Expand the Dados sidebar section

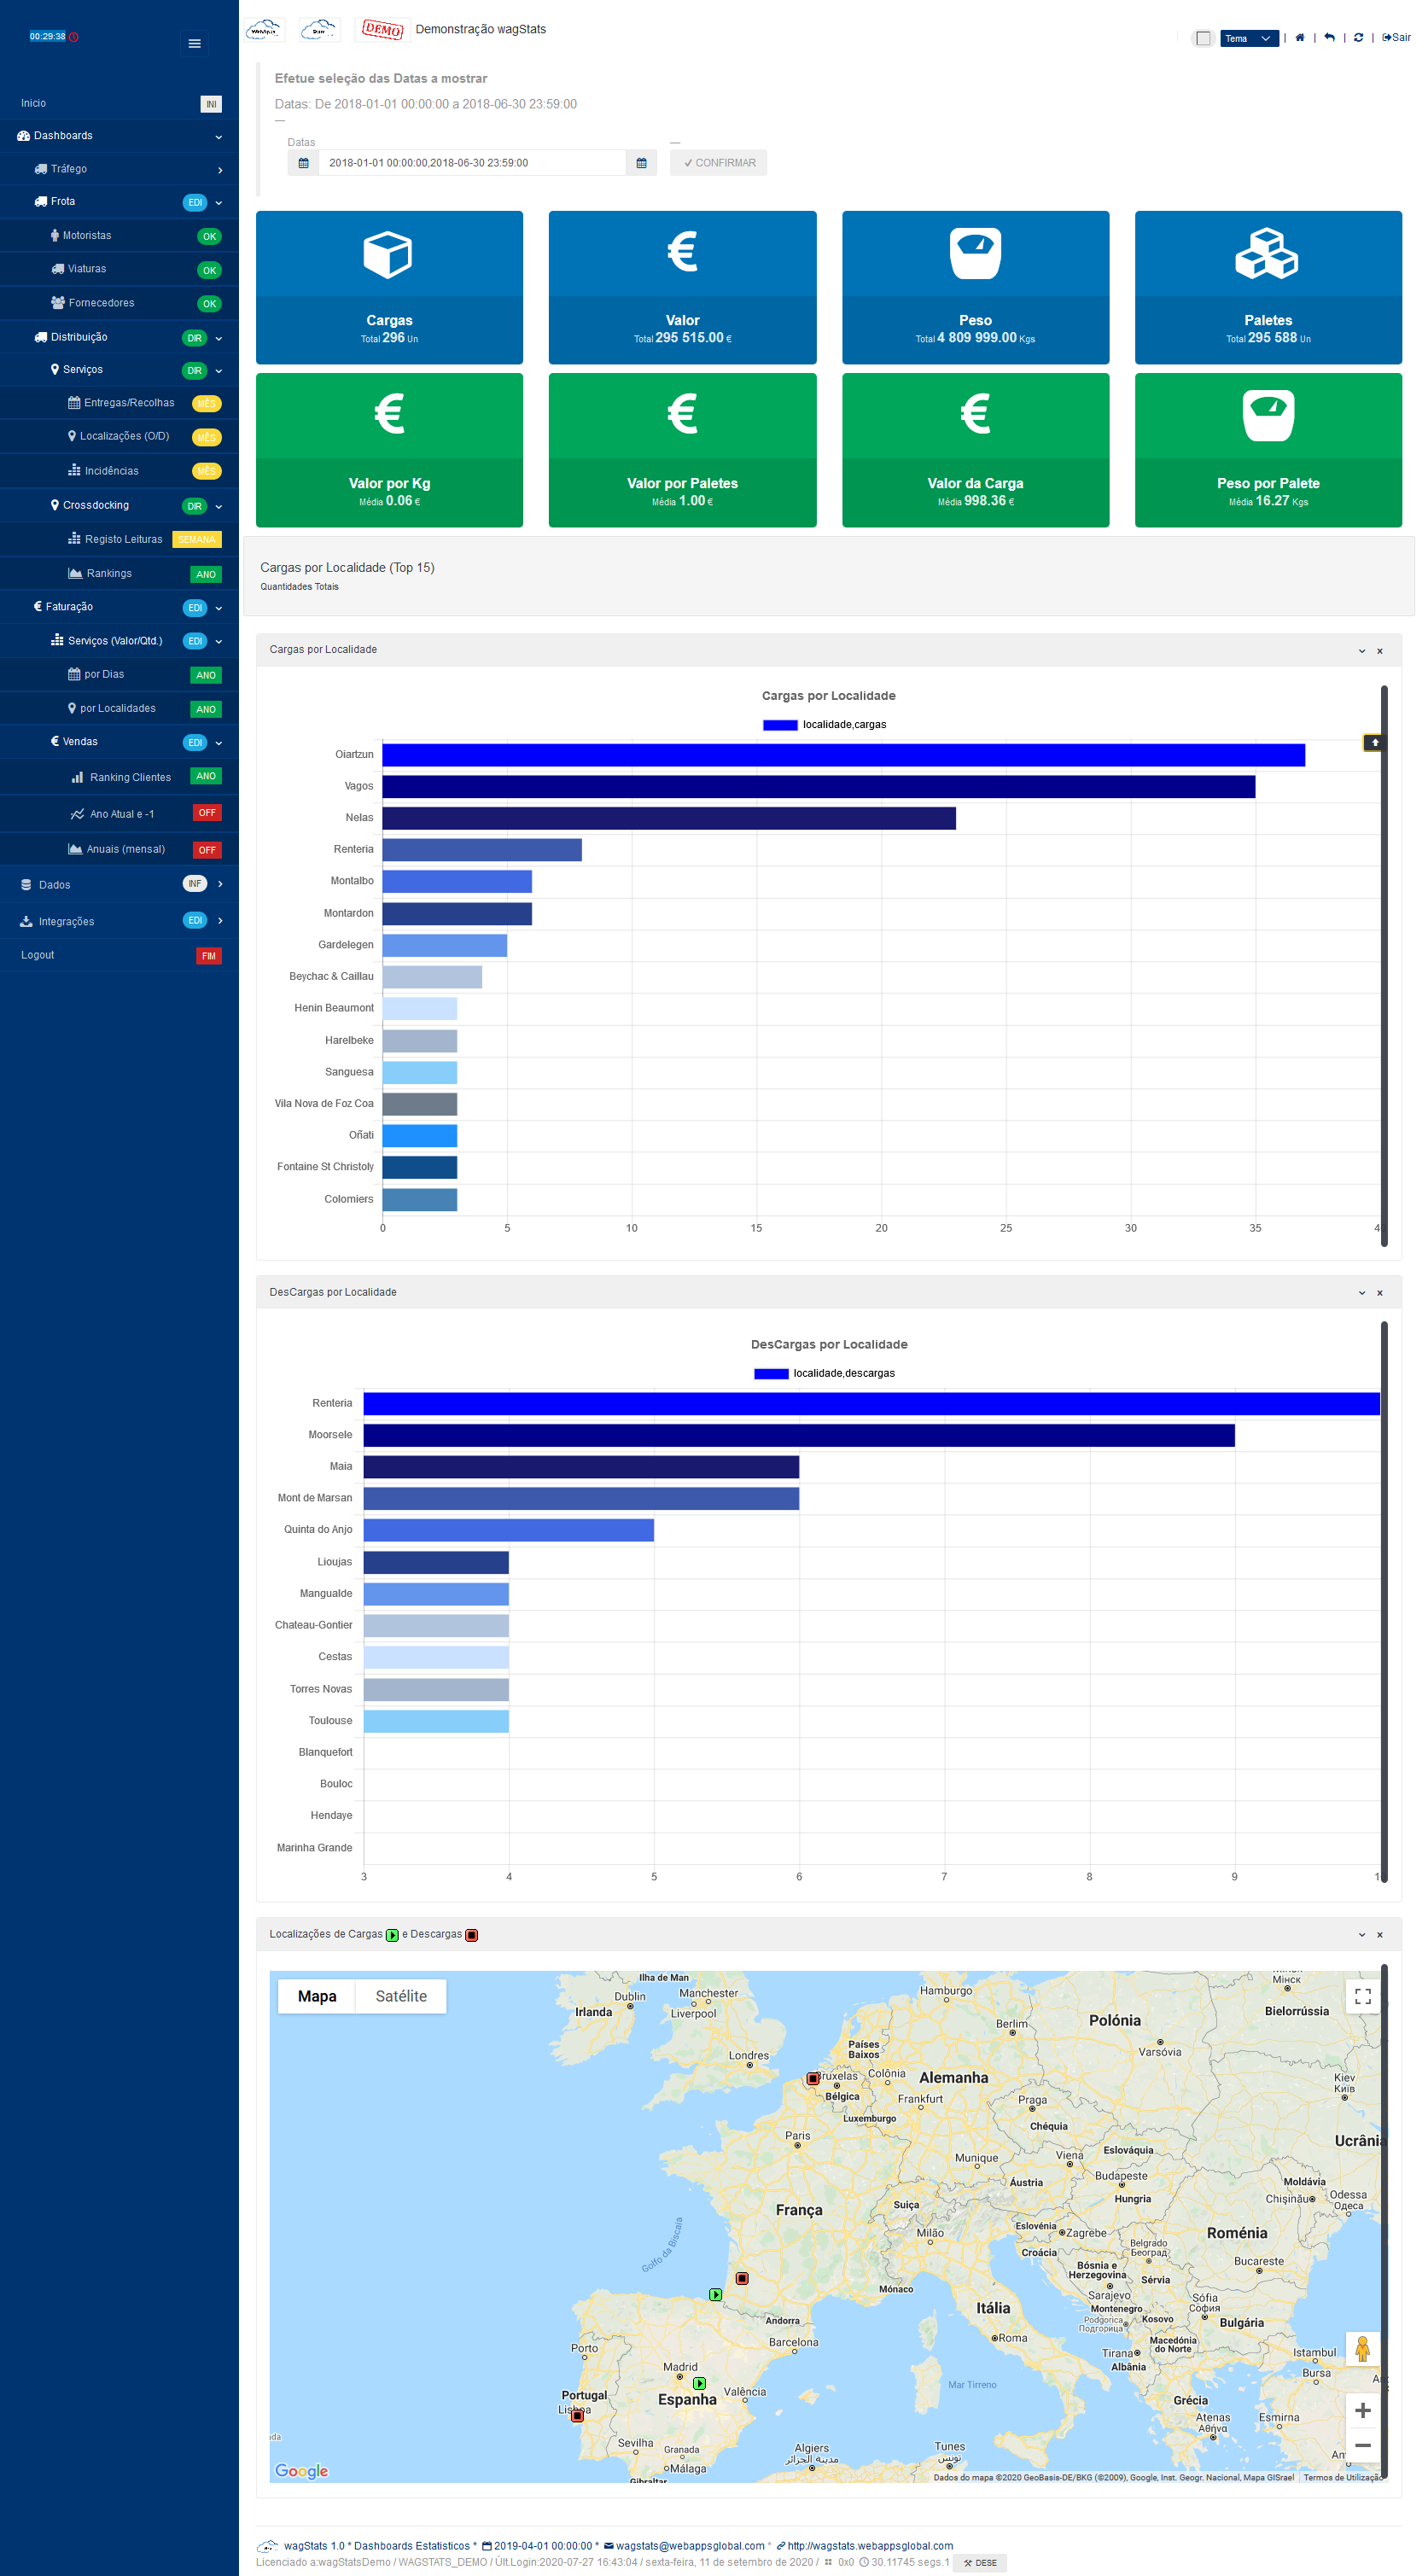pos(119,885)
